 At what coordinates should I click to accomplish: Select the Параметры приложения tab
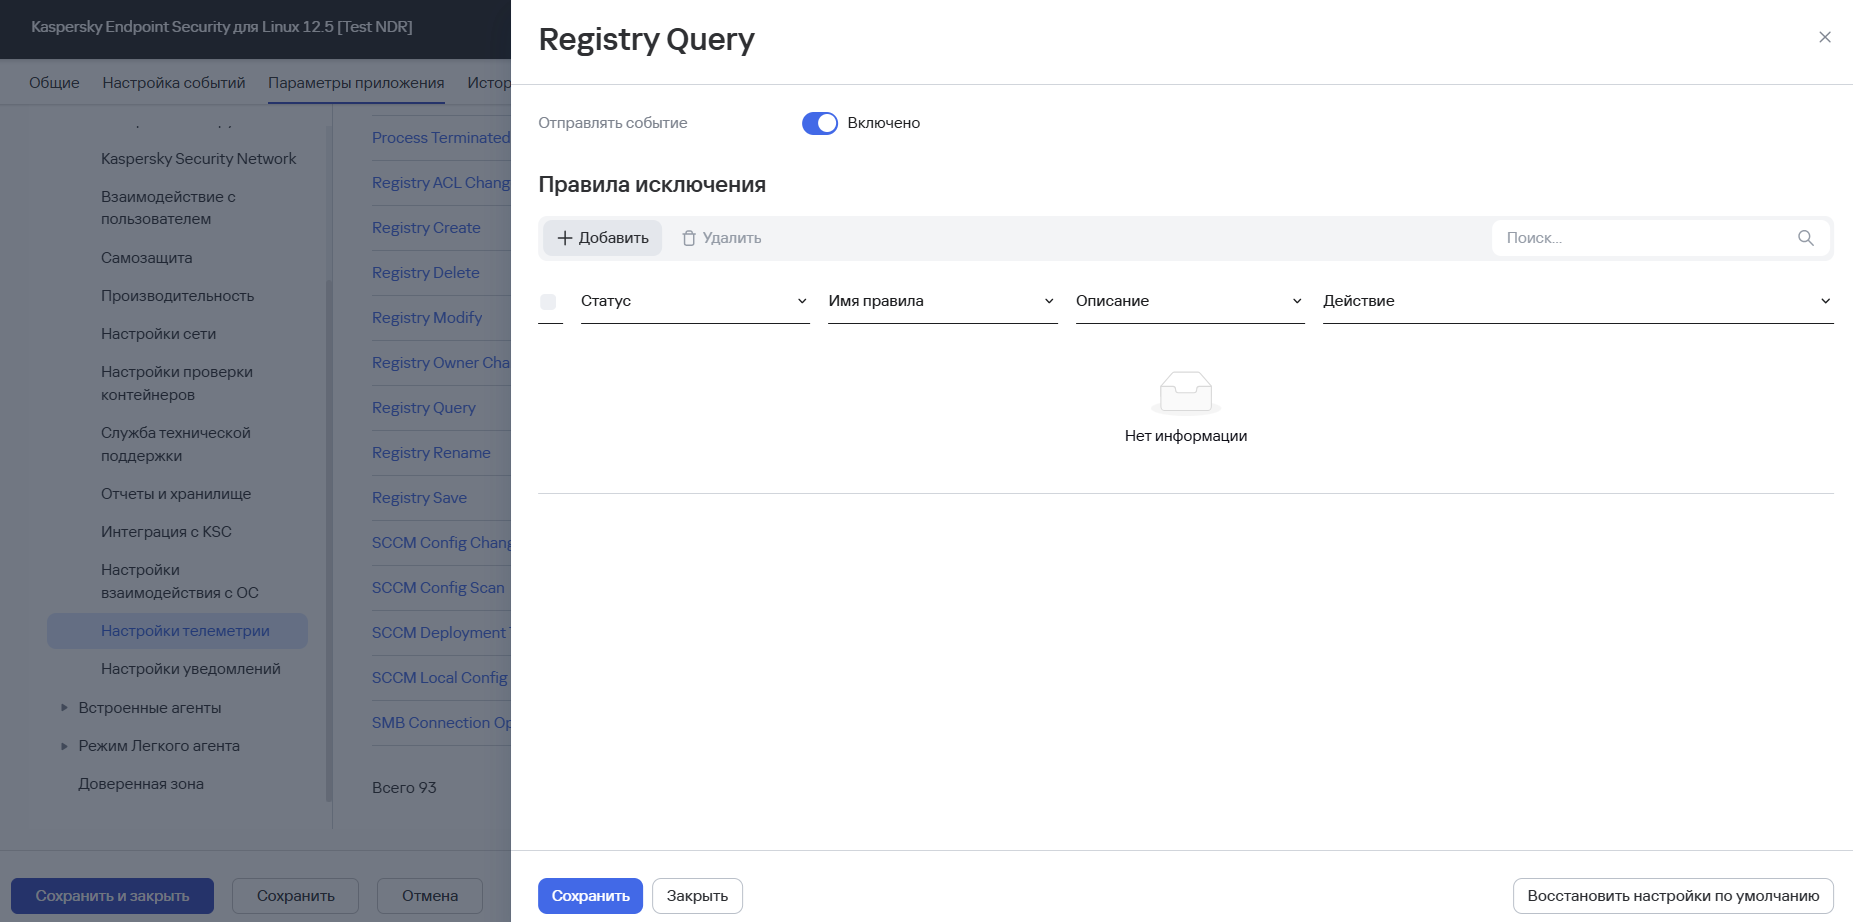[x=356, y=83]
